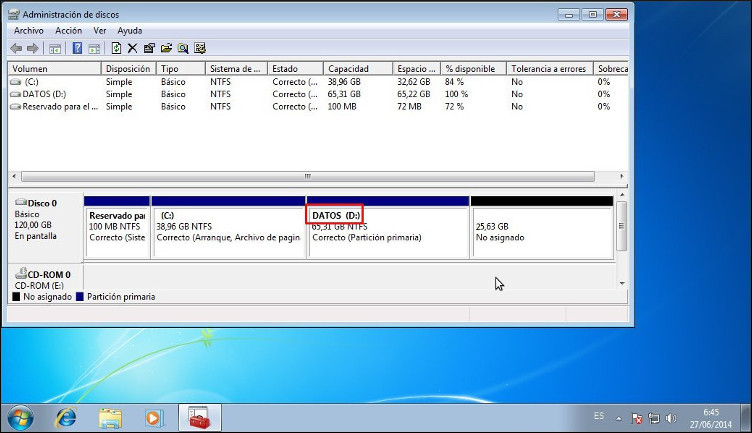Select the (C:) 38,96 GB partition block

click(228, 227)
